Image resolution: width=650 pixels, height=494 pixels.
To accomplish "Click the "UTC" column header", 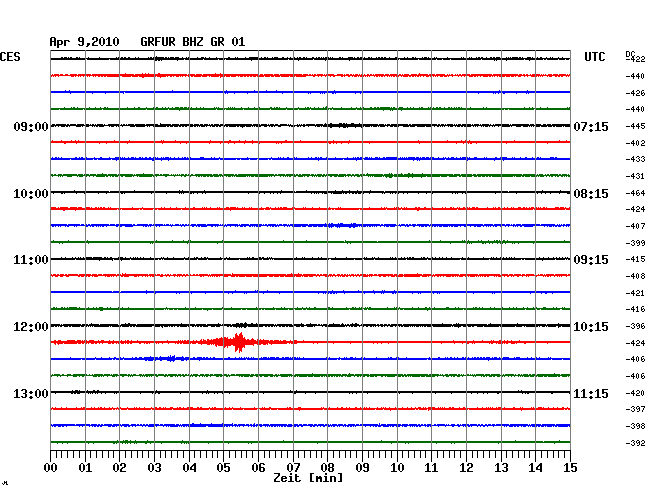I will tap(594, 57).
